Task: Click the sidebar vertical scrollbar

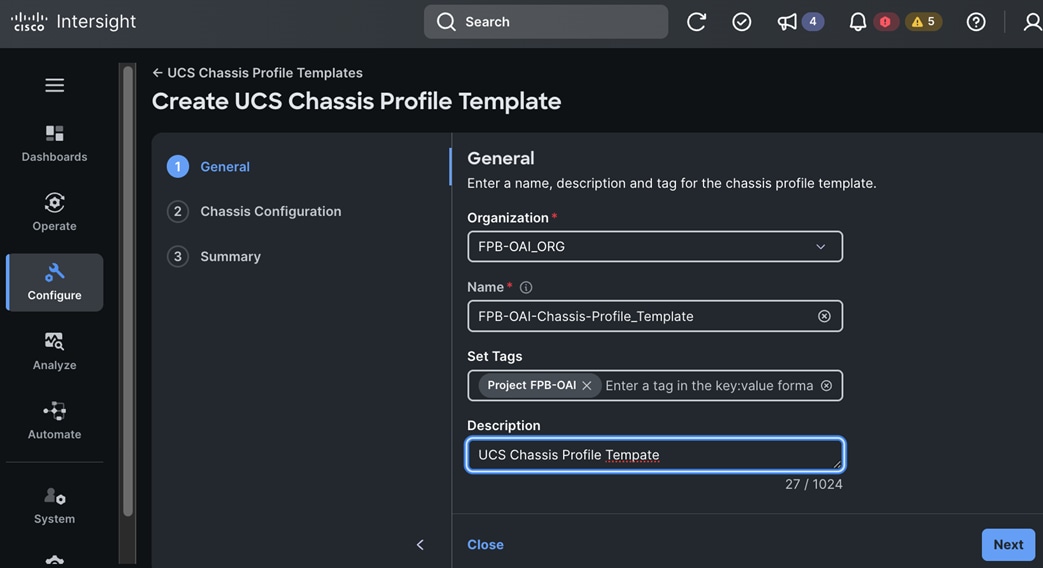Action: tap(128, 291)
